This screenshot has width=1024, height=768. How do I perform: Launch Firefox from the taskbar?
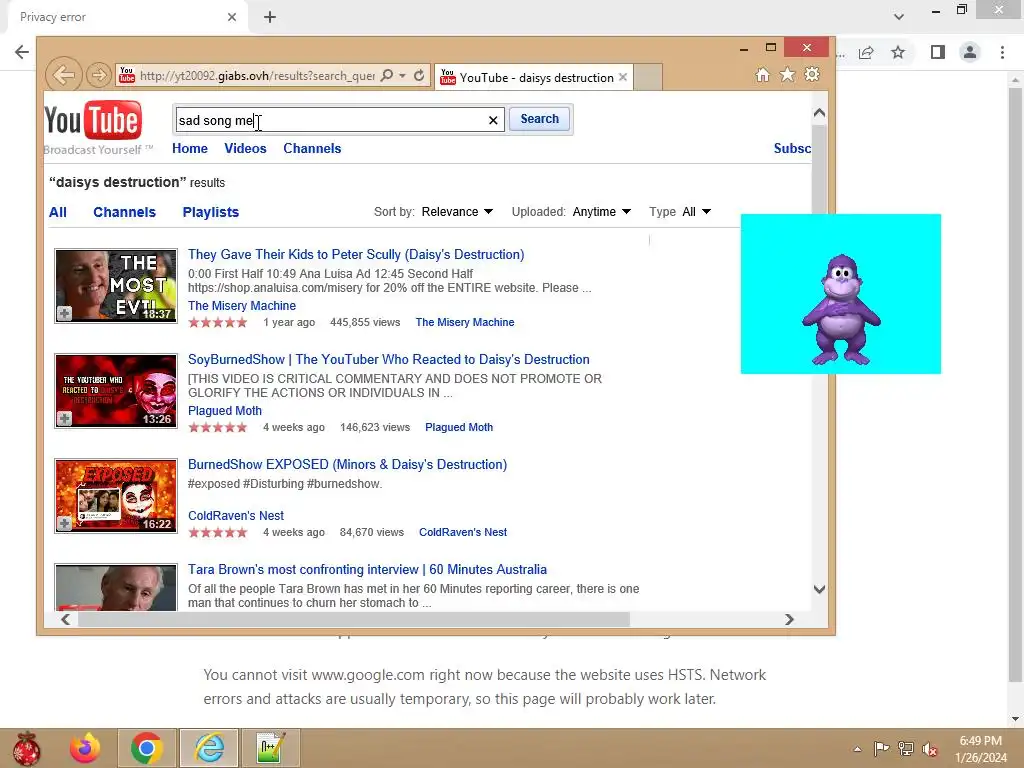[x=85, y=748]
